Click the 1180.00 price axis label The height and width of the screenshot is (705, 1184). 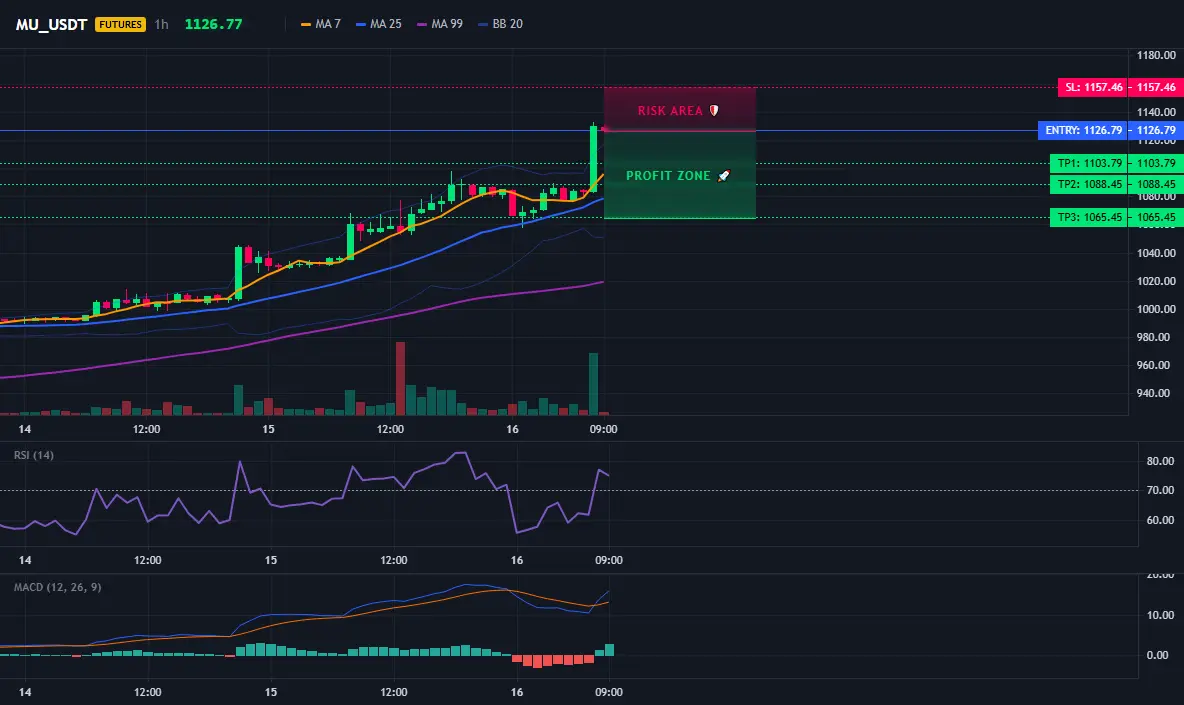coord(1156,55)
